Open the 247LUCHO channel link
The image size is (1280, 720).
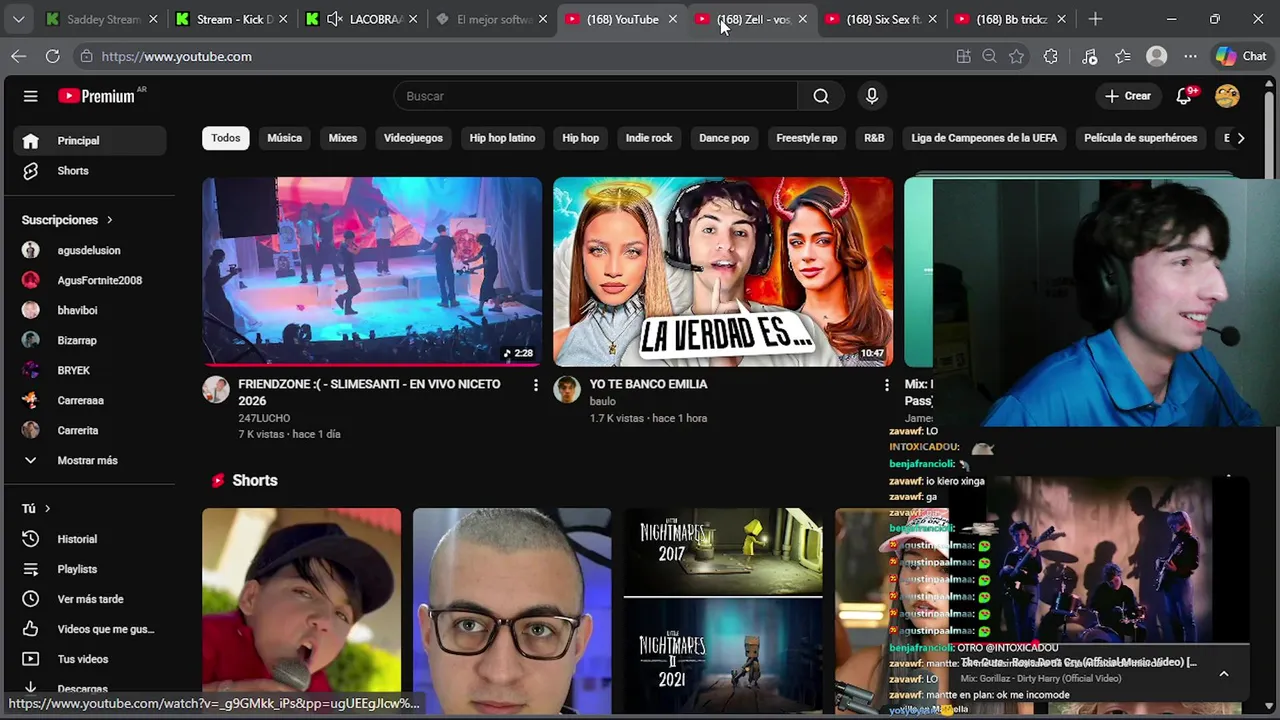click(264, 418)
